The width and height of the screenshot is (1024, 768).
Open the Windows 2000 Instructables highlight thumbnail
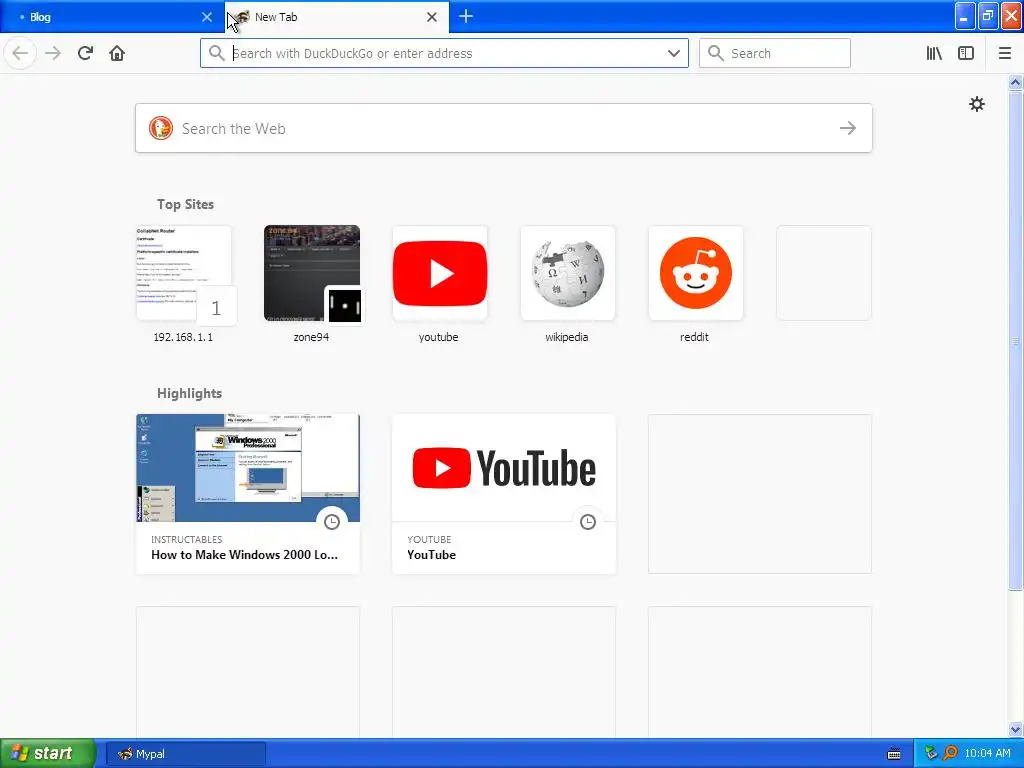[x=248, y=468]
